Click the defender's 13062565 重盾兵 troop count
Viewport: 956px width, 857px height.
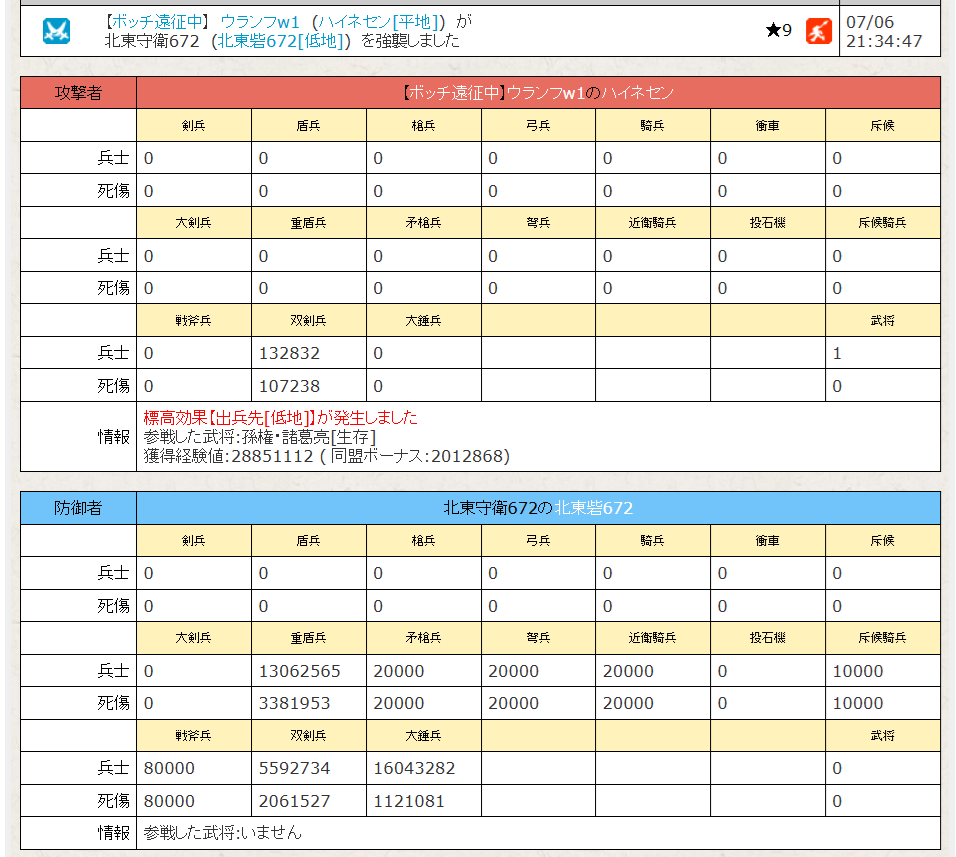300,671
